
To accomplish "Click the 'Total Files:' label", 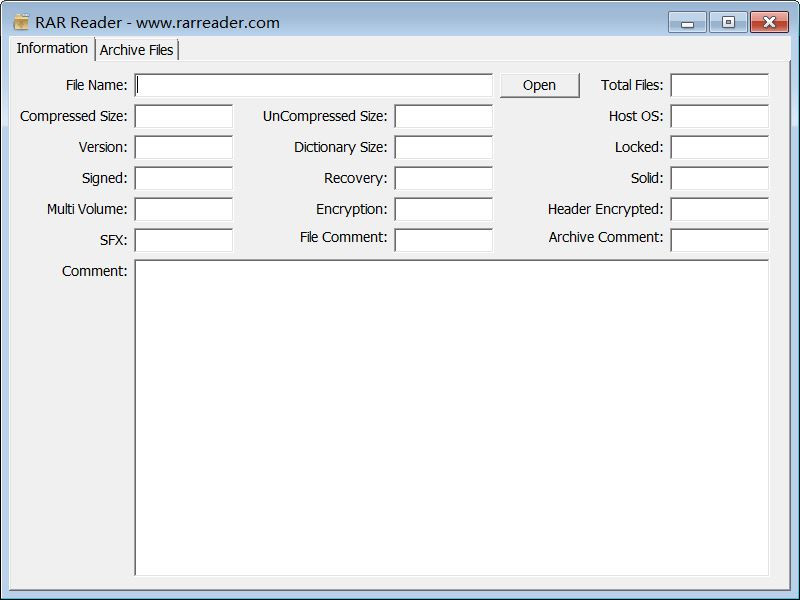I will coord(632,85).
